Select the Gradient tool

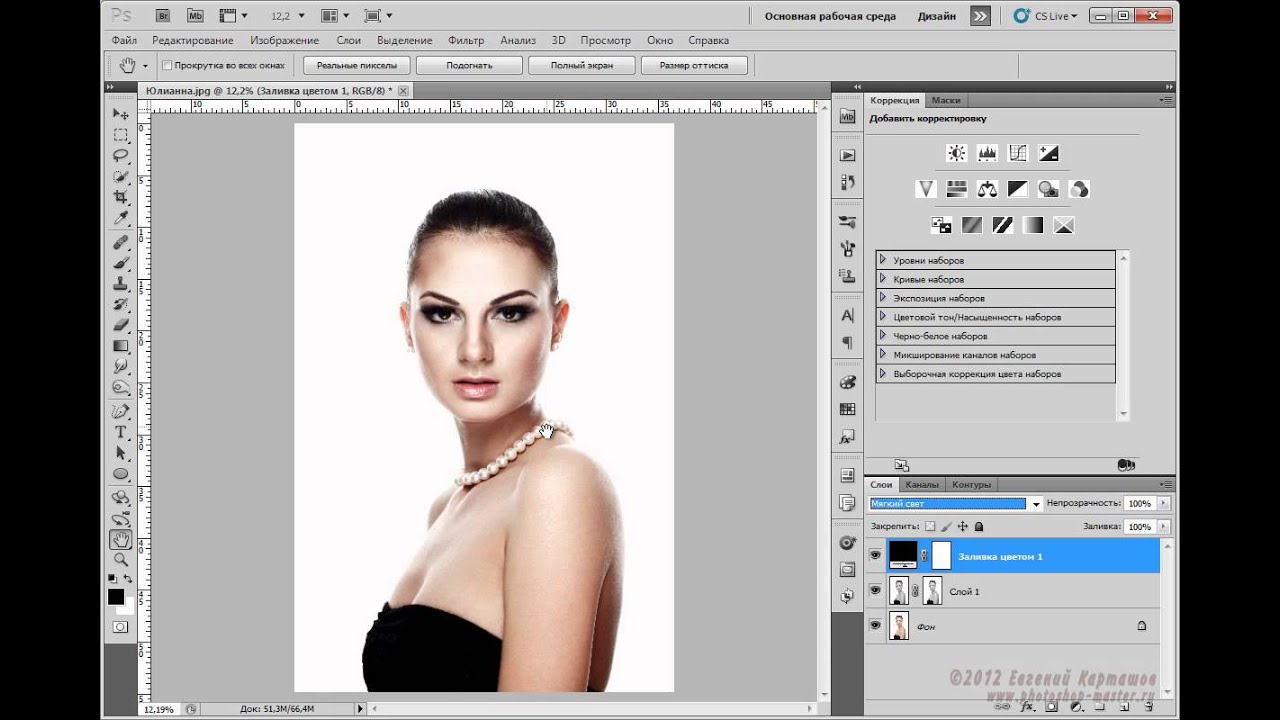(x=121, y=346)
